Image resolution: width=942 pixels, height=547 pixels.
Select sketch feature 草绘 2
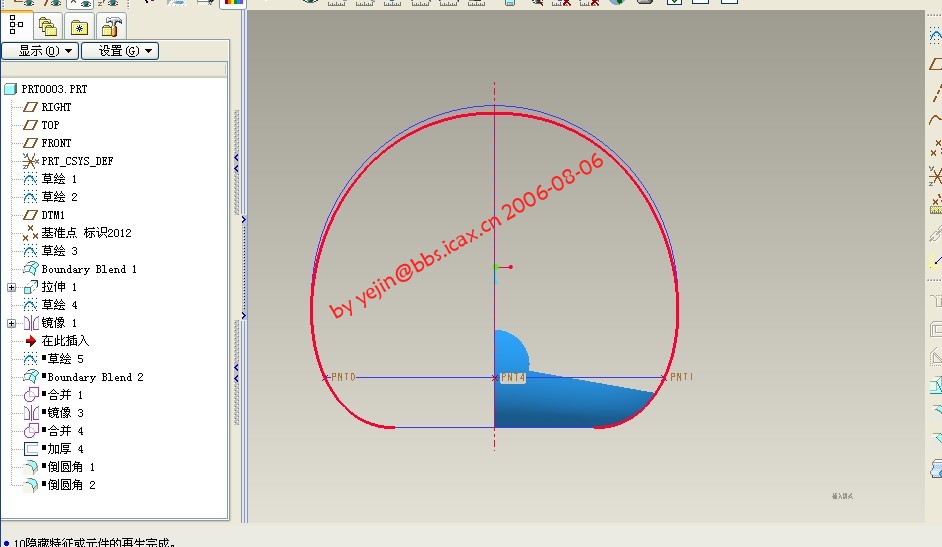coord(50,197)
